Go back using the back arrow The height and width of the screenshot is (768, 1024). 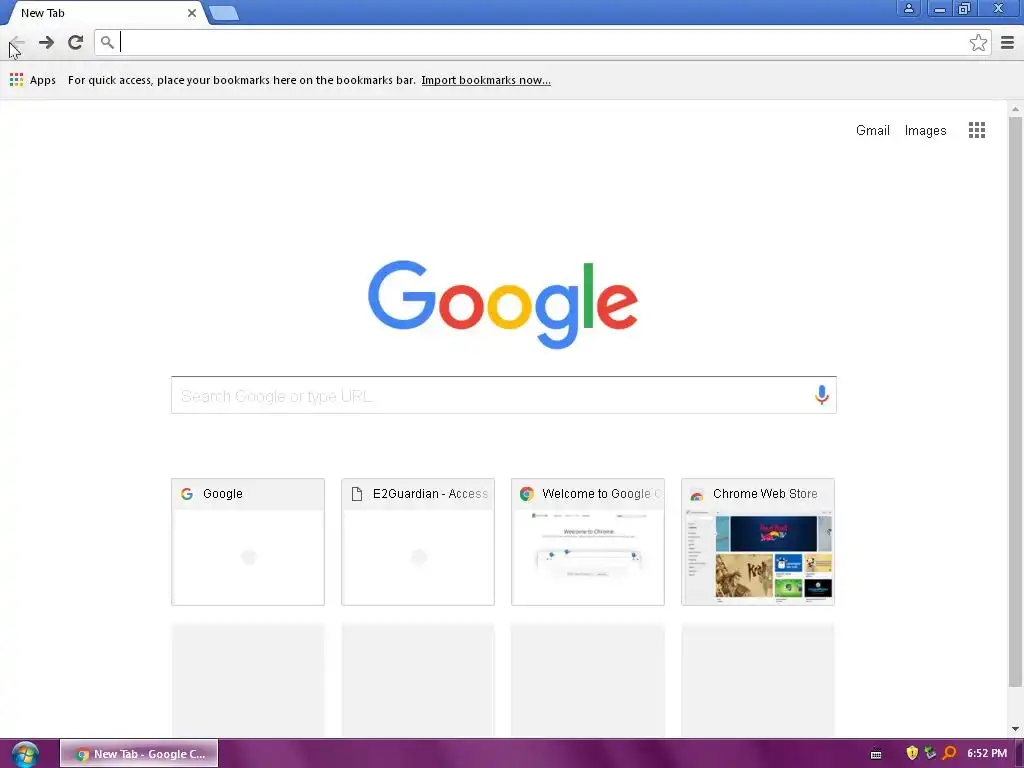tap(17, 42)
